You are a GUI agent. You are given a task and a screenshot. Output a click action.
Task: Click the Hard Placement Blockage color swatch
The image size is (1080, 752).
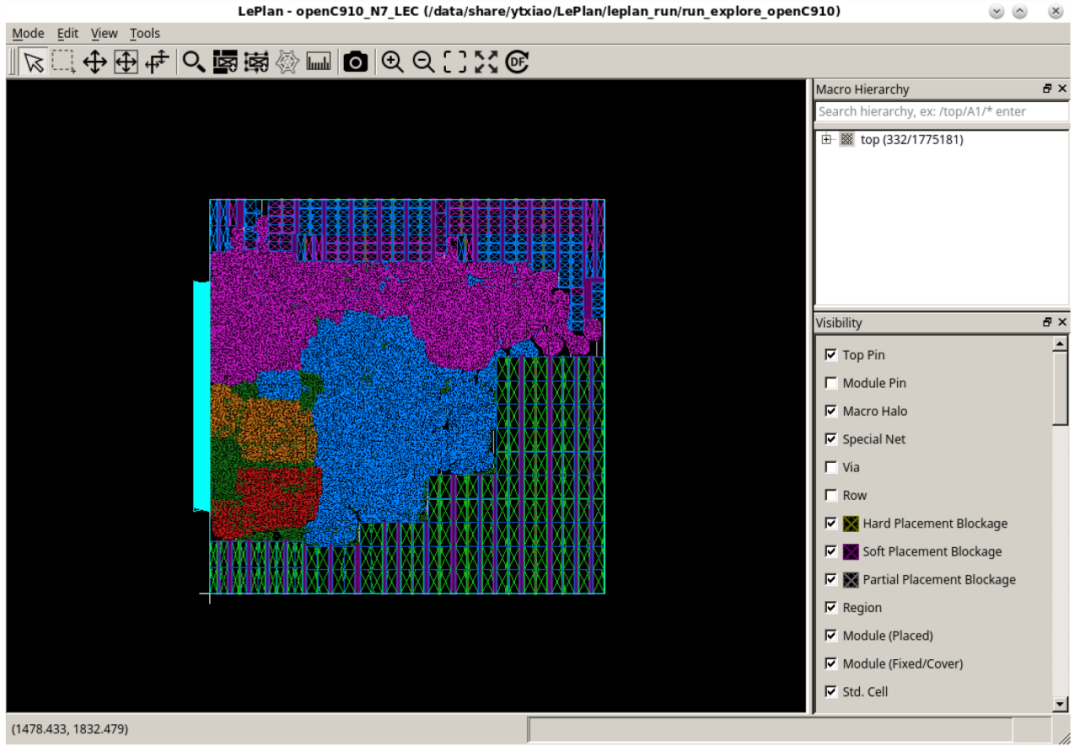[851, 523]
